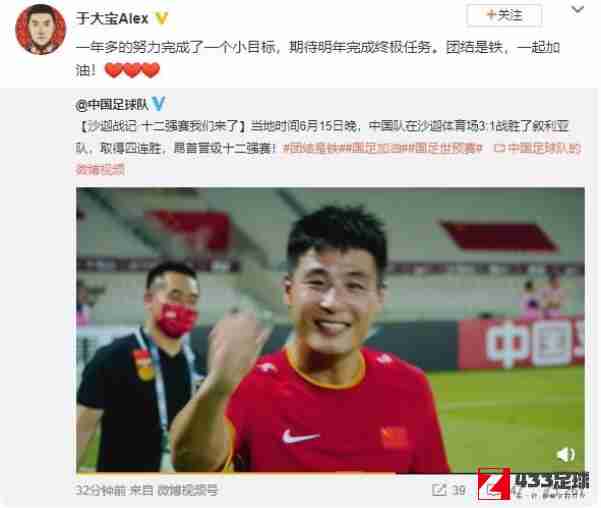Open the 微博视频号 source link
The height and width of the screenshot is (508, 601).
coord(188,490)
